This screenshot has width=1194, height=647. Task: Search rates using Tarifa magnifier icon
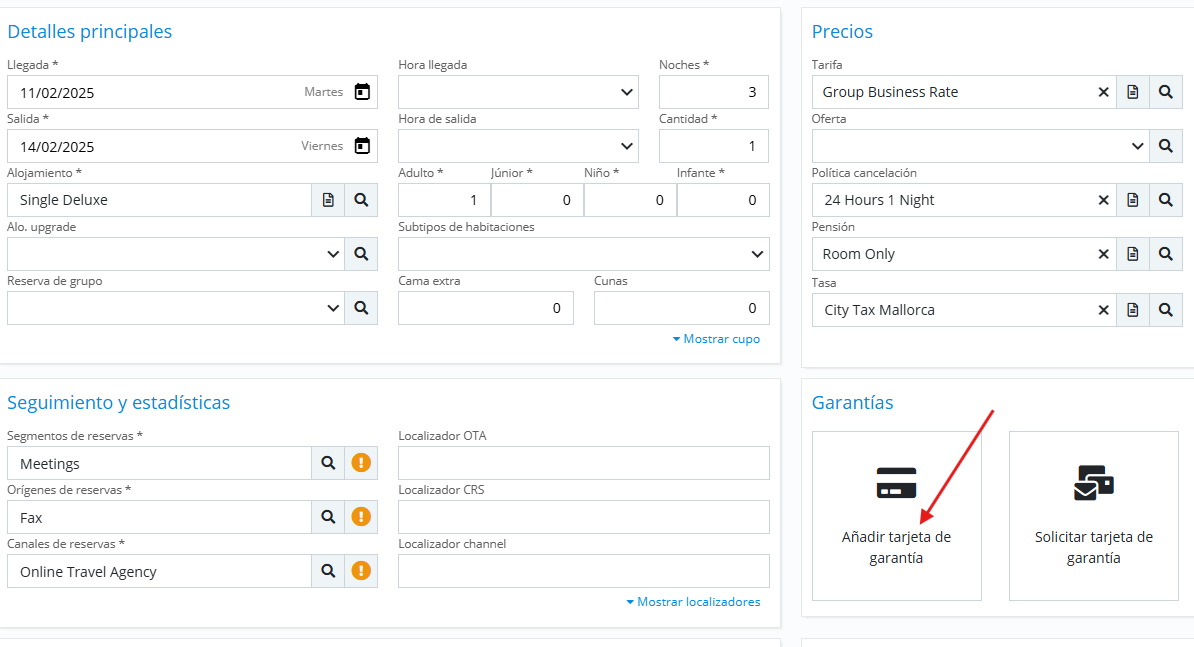(x=1165, y=92)
